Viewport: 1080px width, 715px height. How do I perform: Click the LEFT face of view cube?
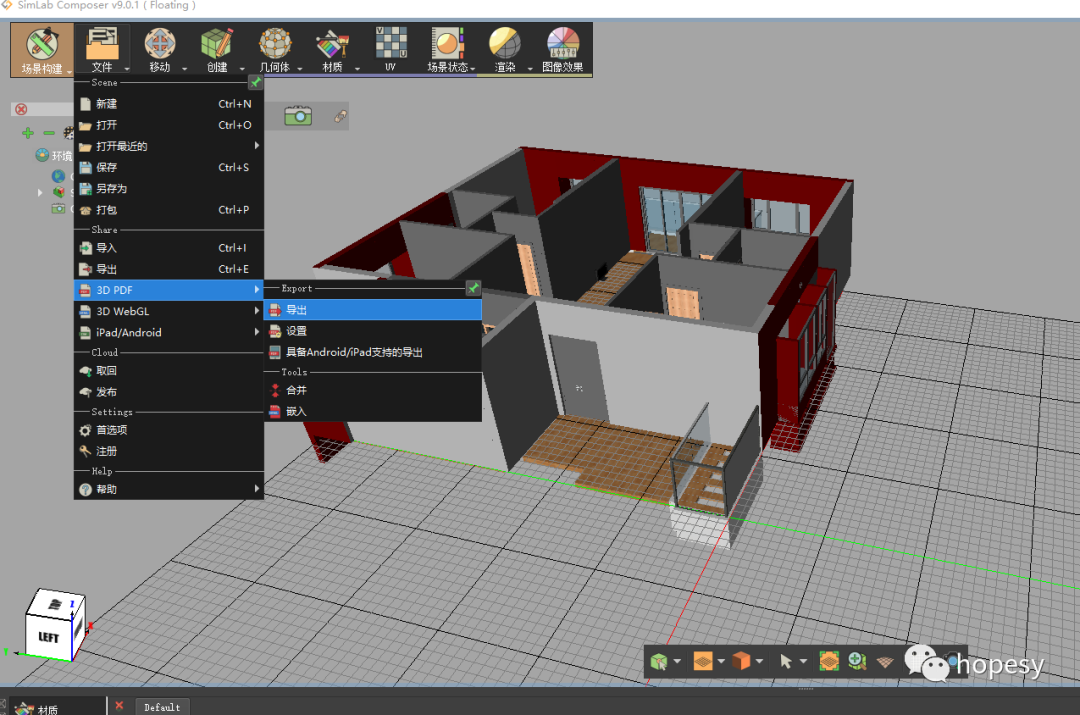pos(48,637)
